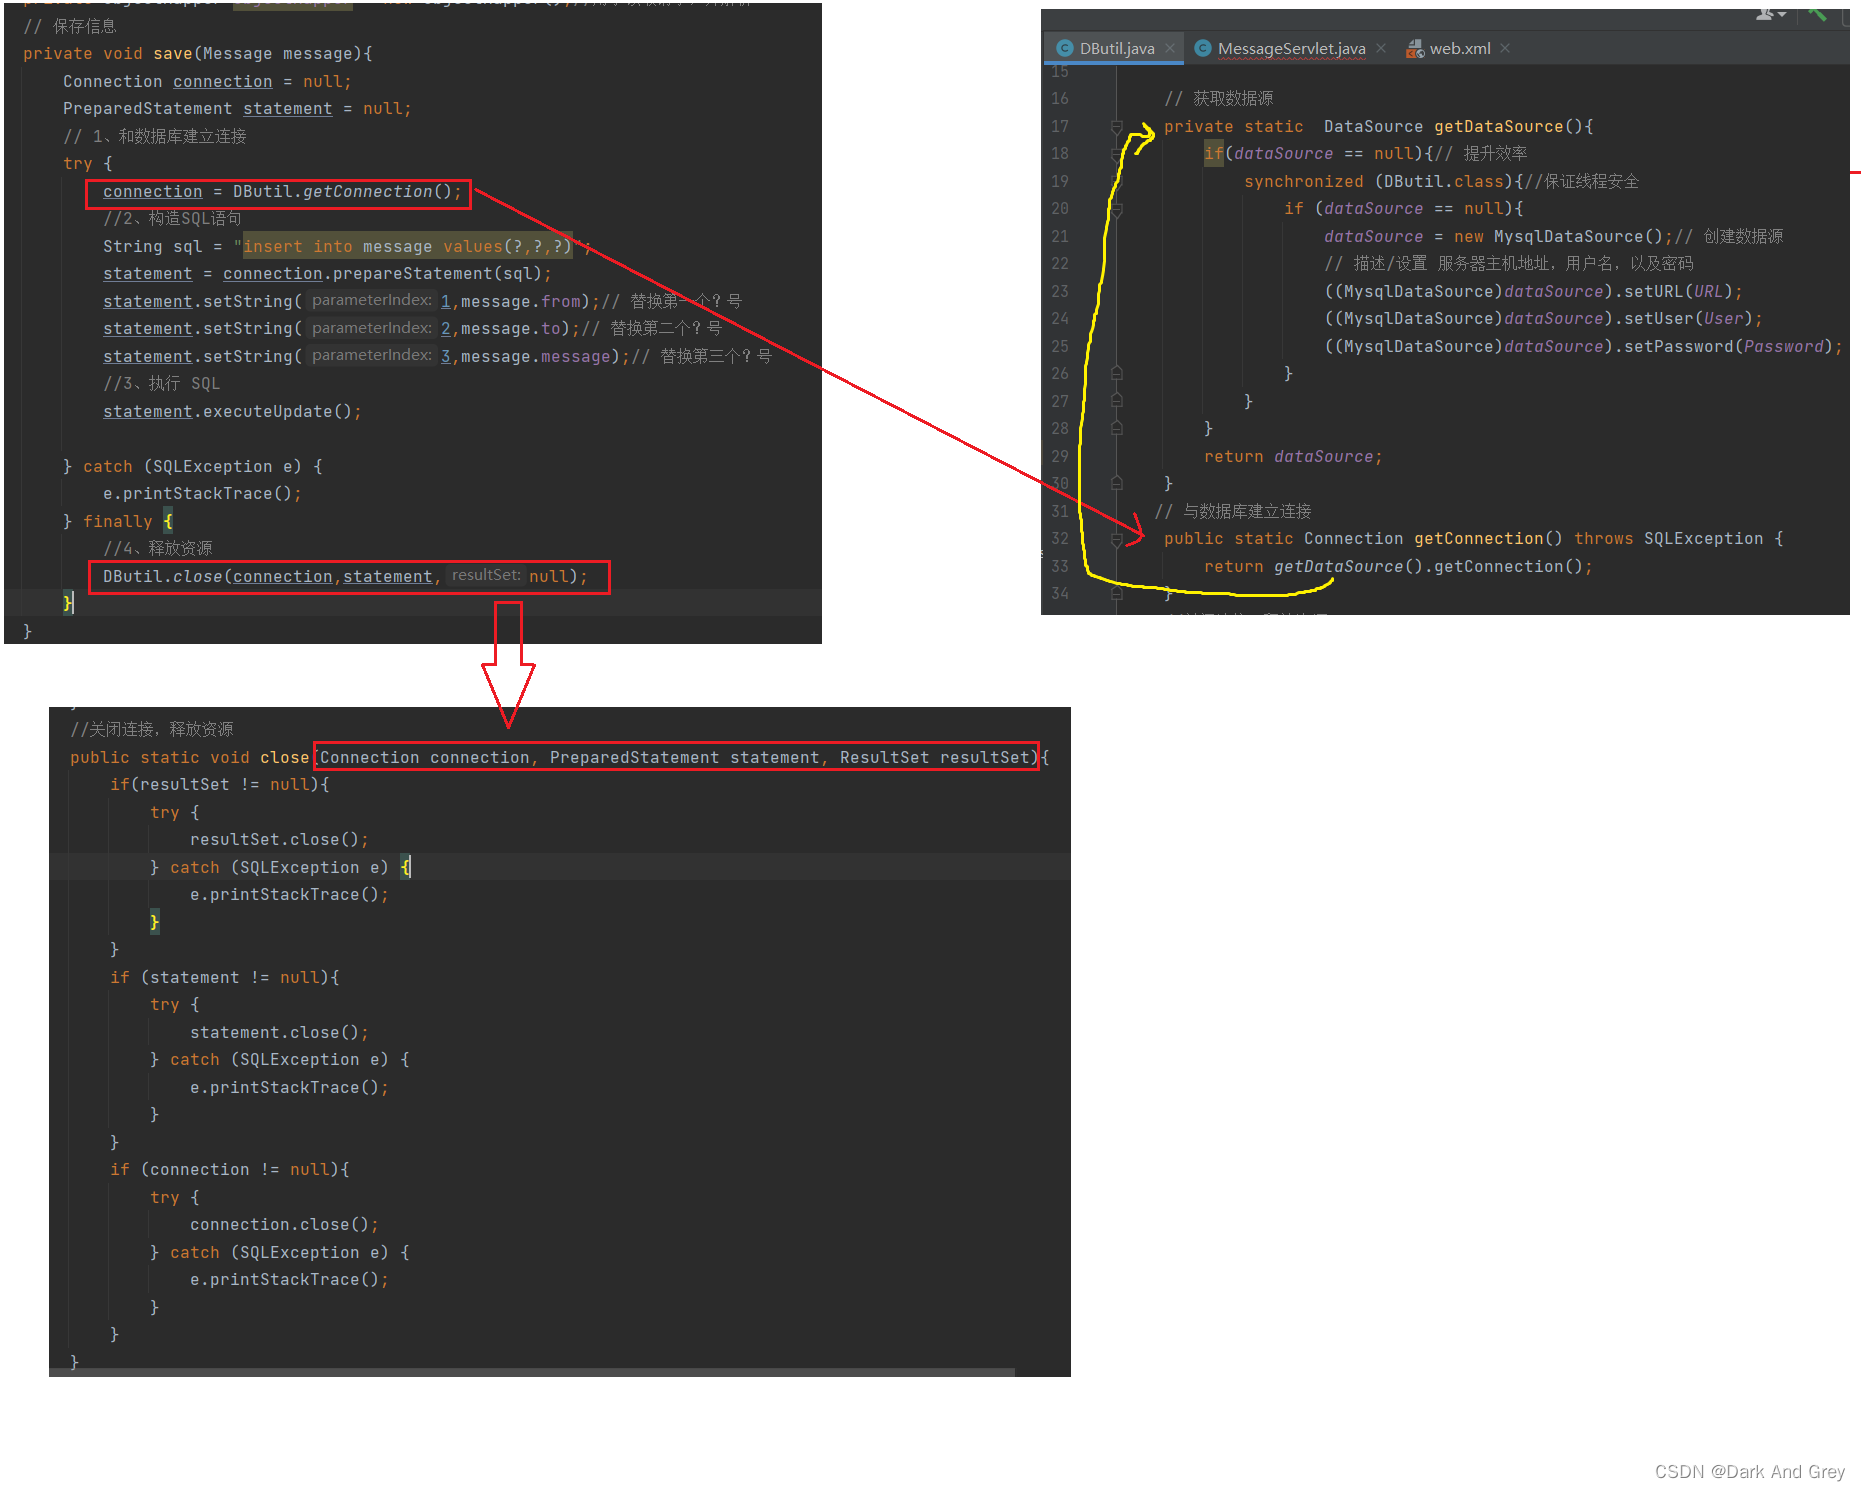Click getDataSource in the method declaration on line 17

pos(1498,126)
